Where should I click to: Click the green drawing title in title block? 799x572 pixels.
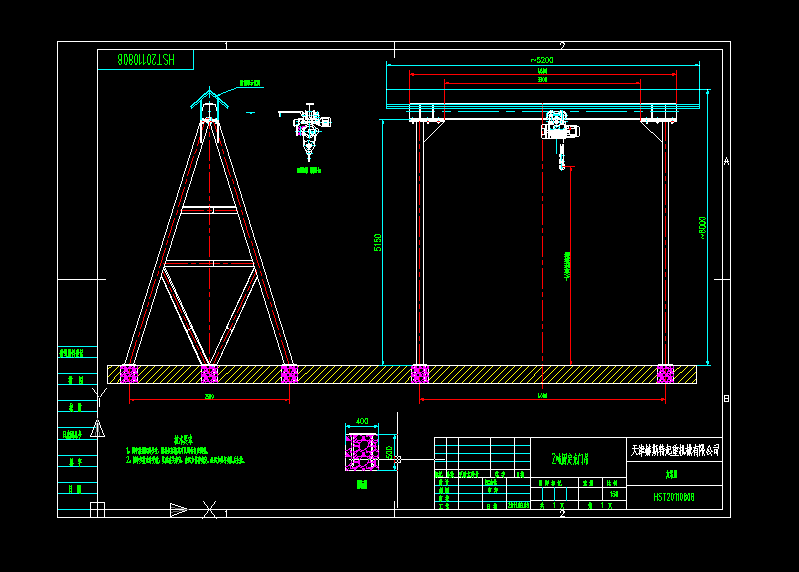pyautogui.click(x=570, y=459)
